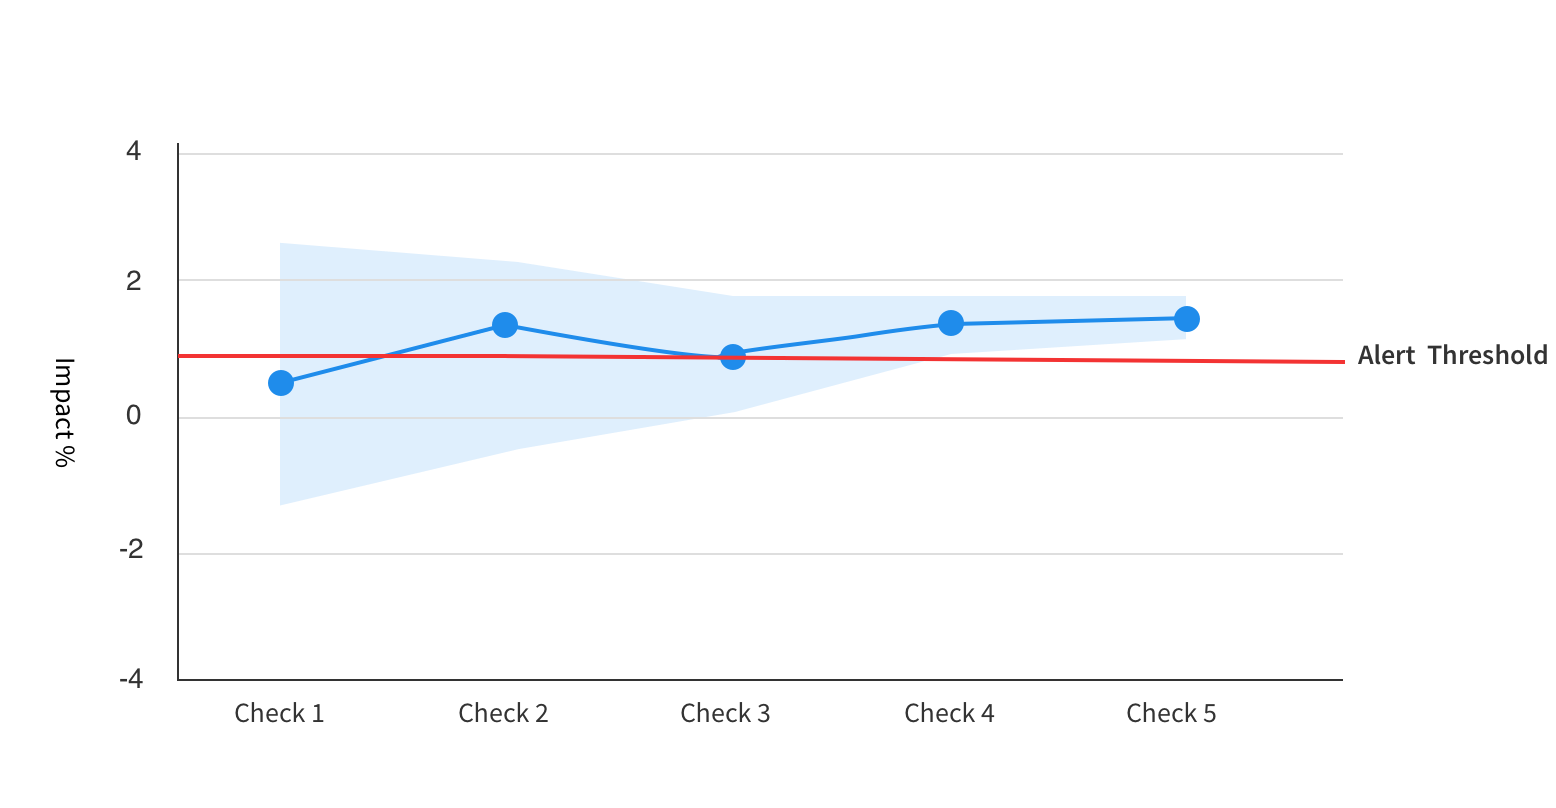The width and height of the screenshot is (1556, 808).
Task: Click blue line segment between Check 4 and 5
Action: coord(1068,321)
